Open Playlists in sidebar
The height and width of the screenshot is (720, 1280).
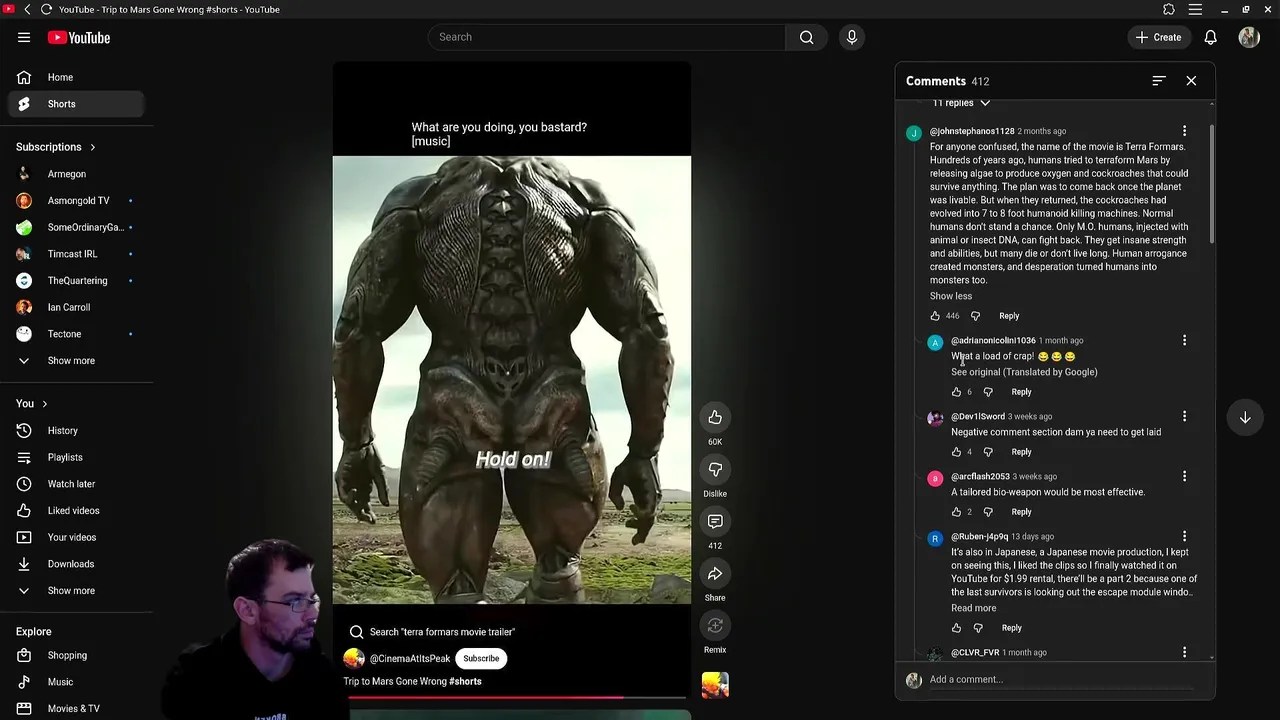[77, 457]
